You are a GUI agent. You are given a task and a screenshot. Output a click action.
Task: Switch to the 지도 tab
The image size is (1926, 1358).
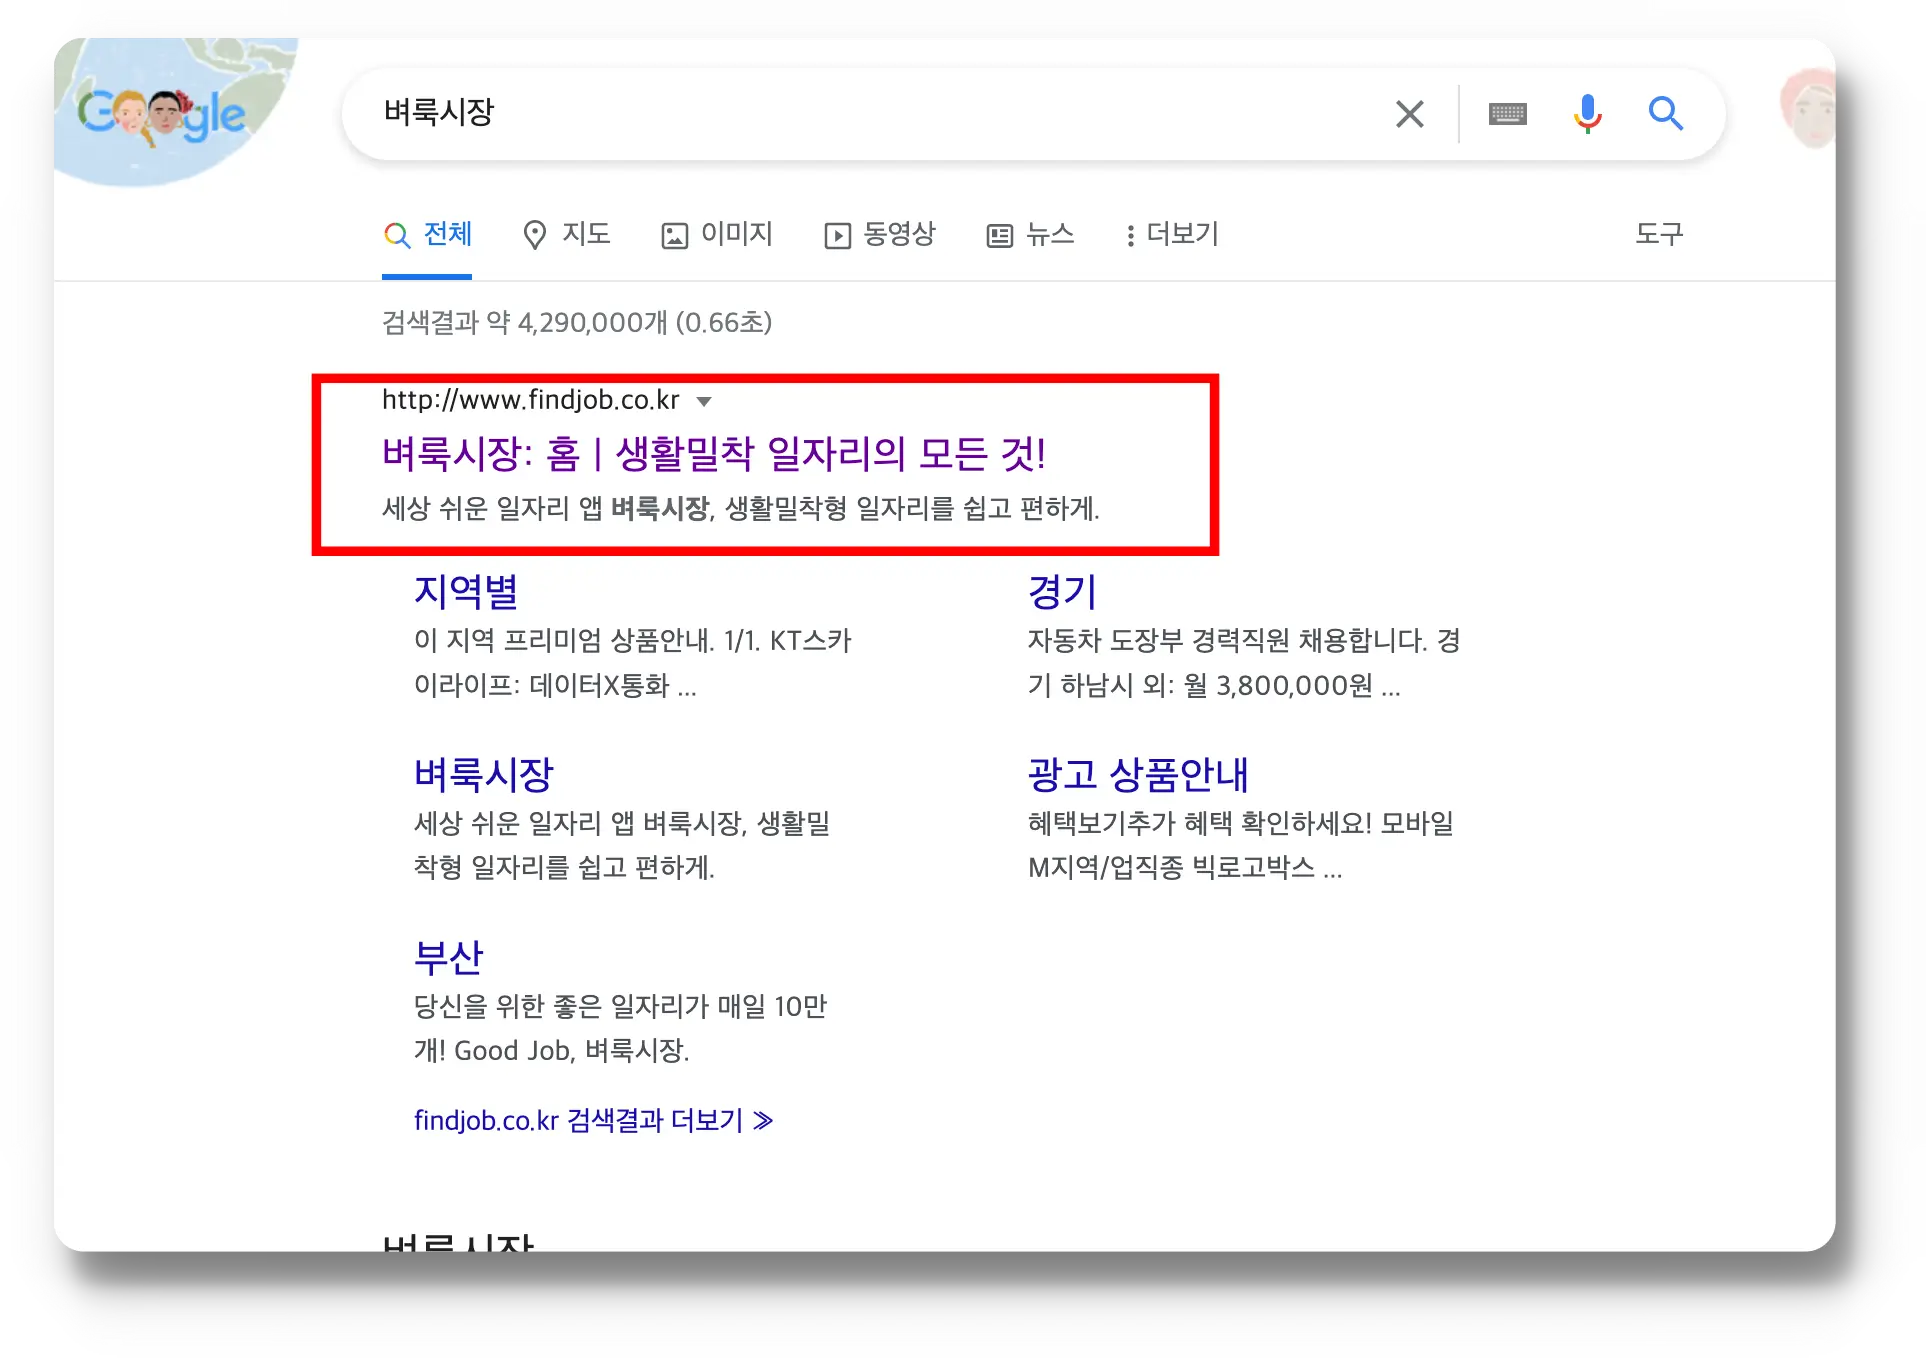[566, 235]
